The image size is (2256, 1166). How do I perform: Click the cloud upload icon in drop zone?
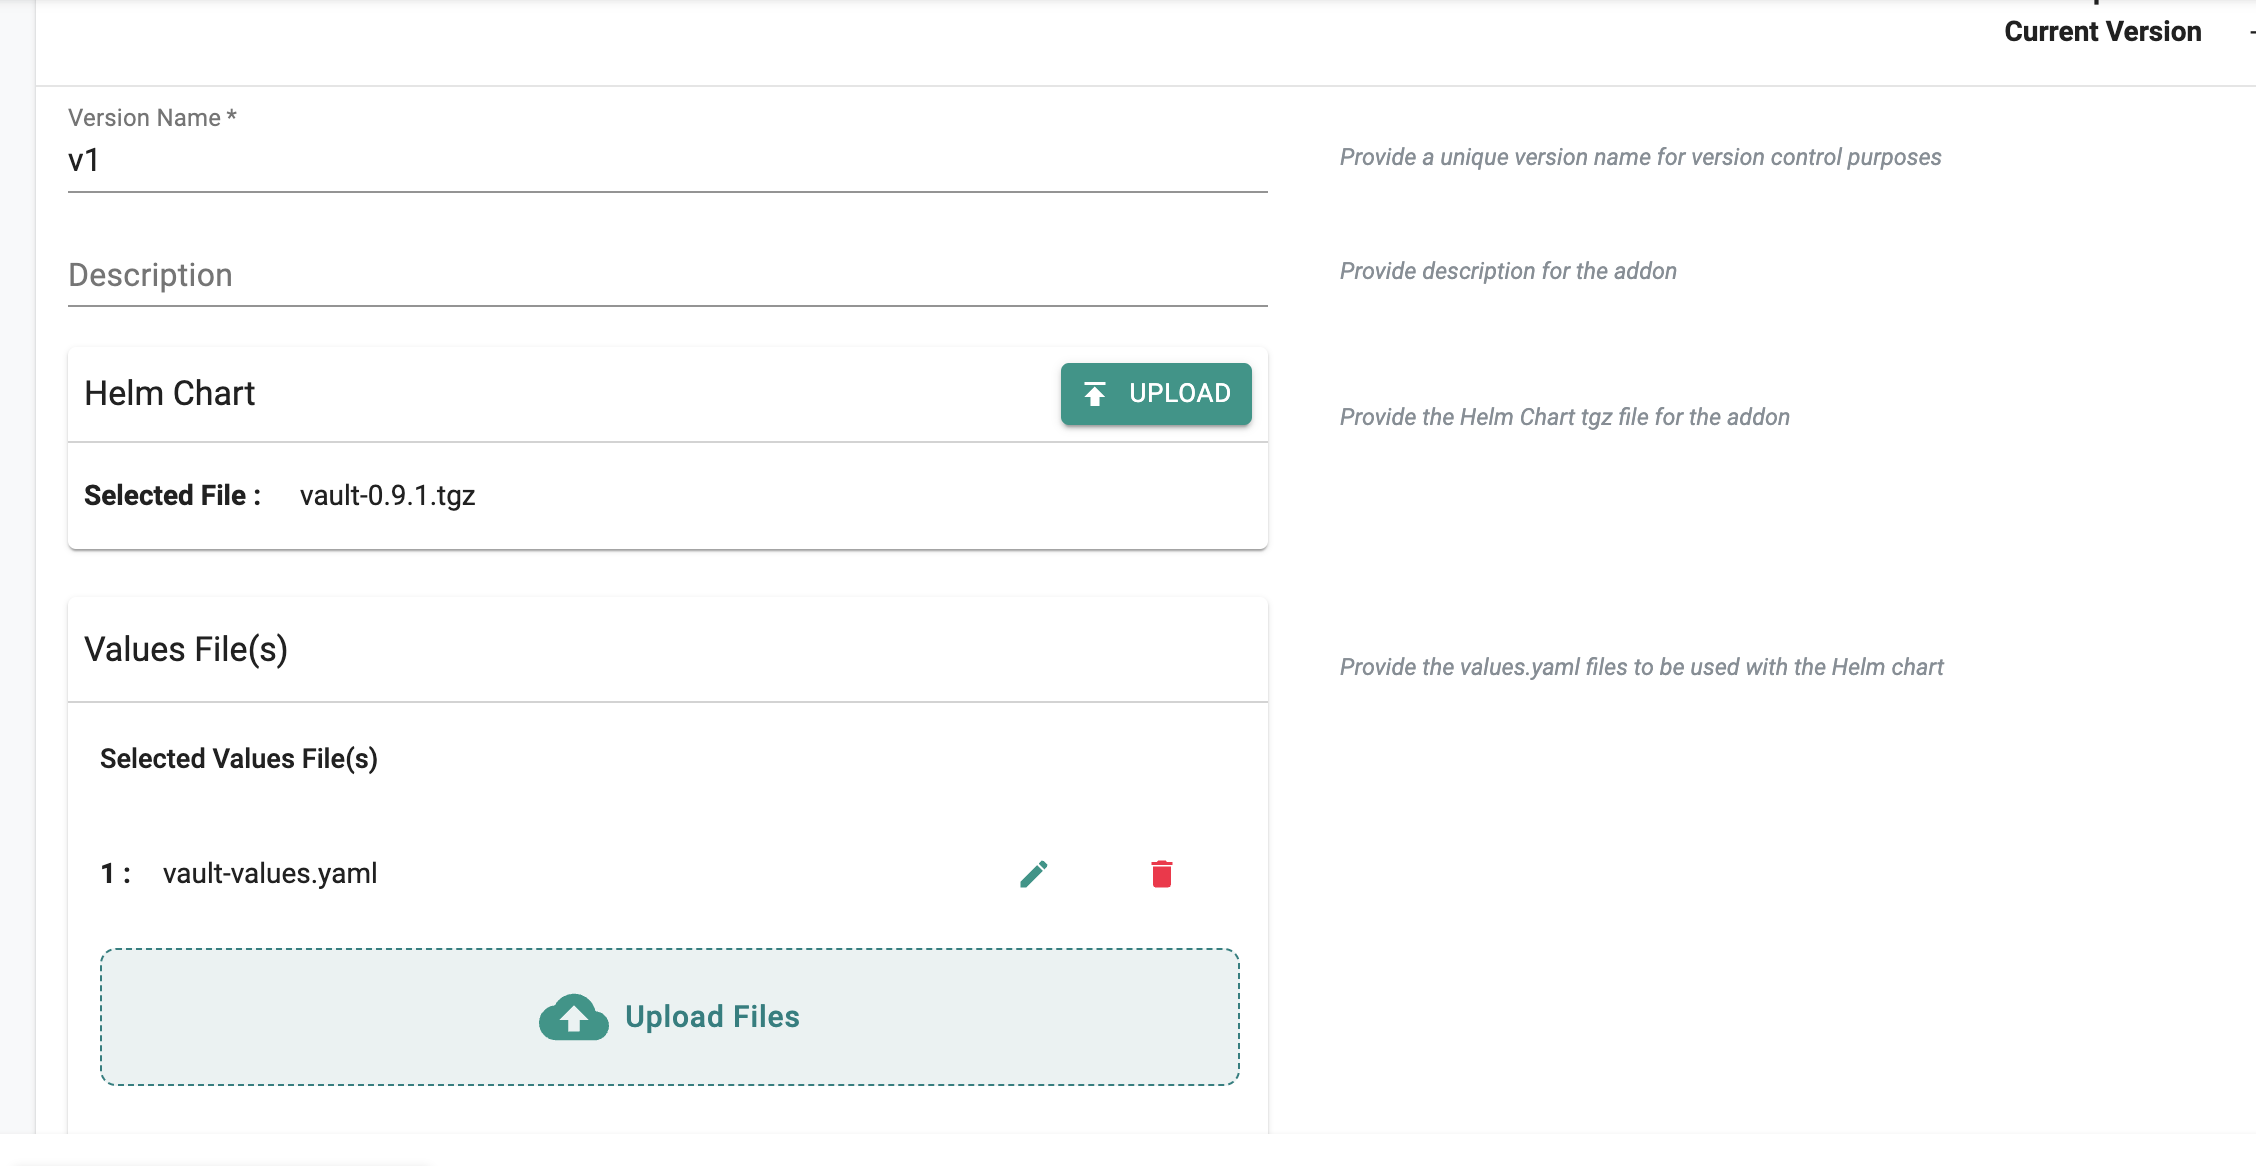click(x=574, y=1017)
